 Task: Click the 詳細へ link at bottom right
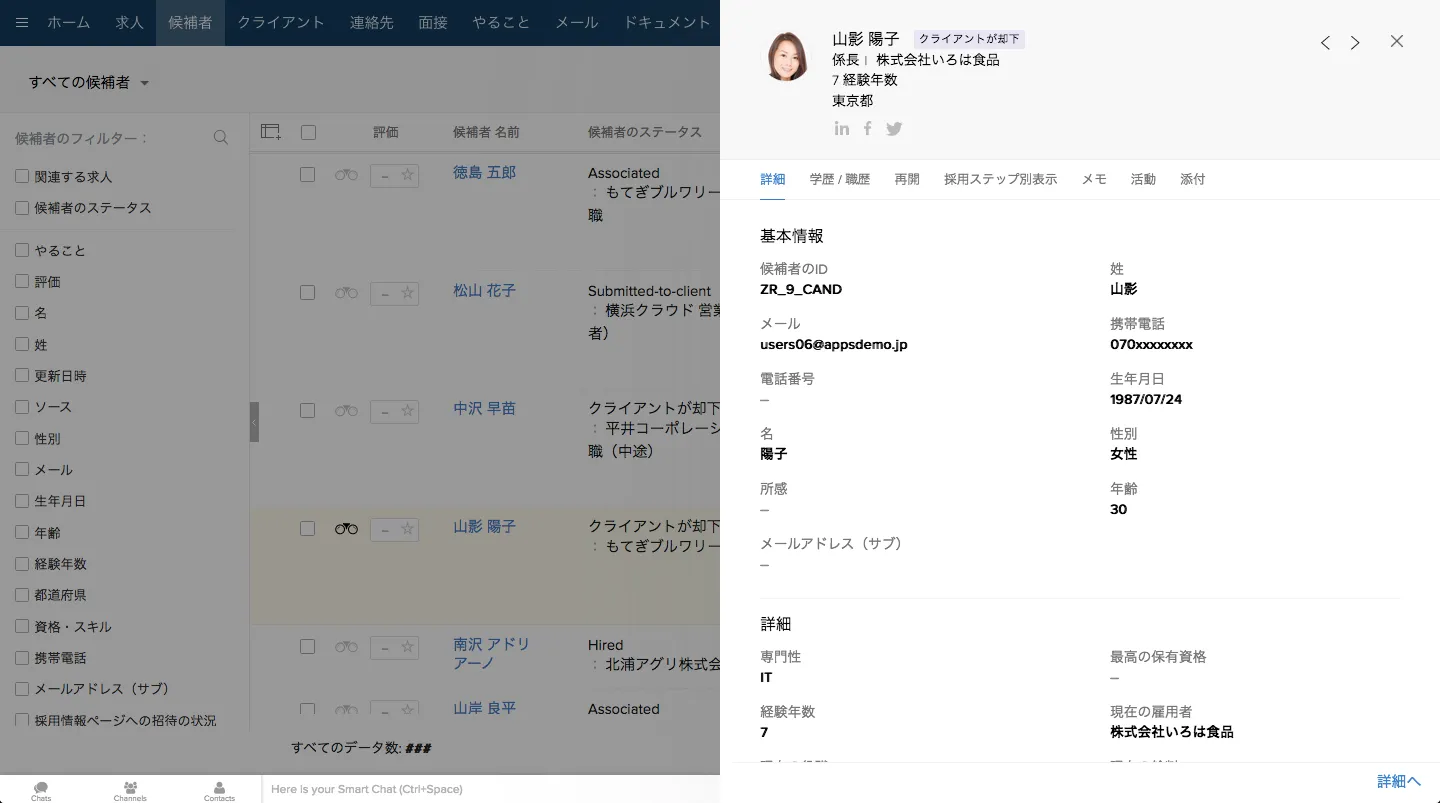coord(1398,782)
